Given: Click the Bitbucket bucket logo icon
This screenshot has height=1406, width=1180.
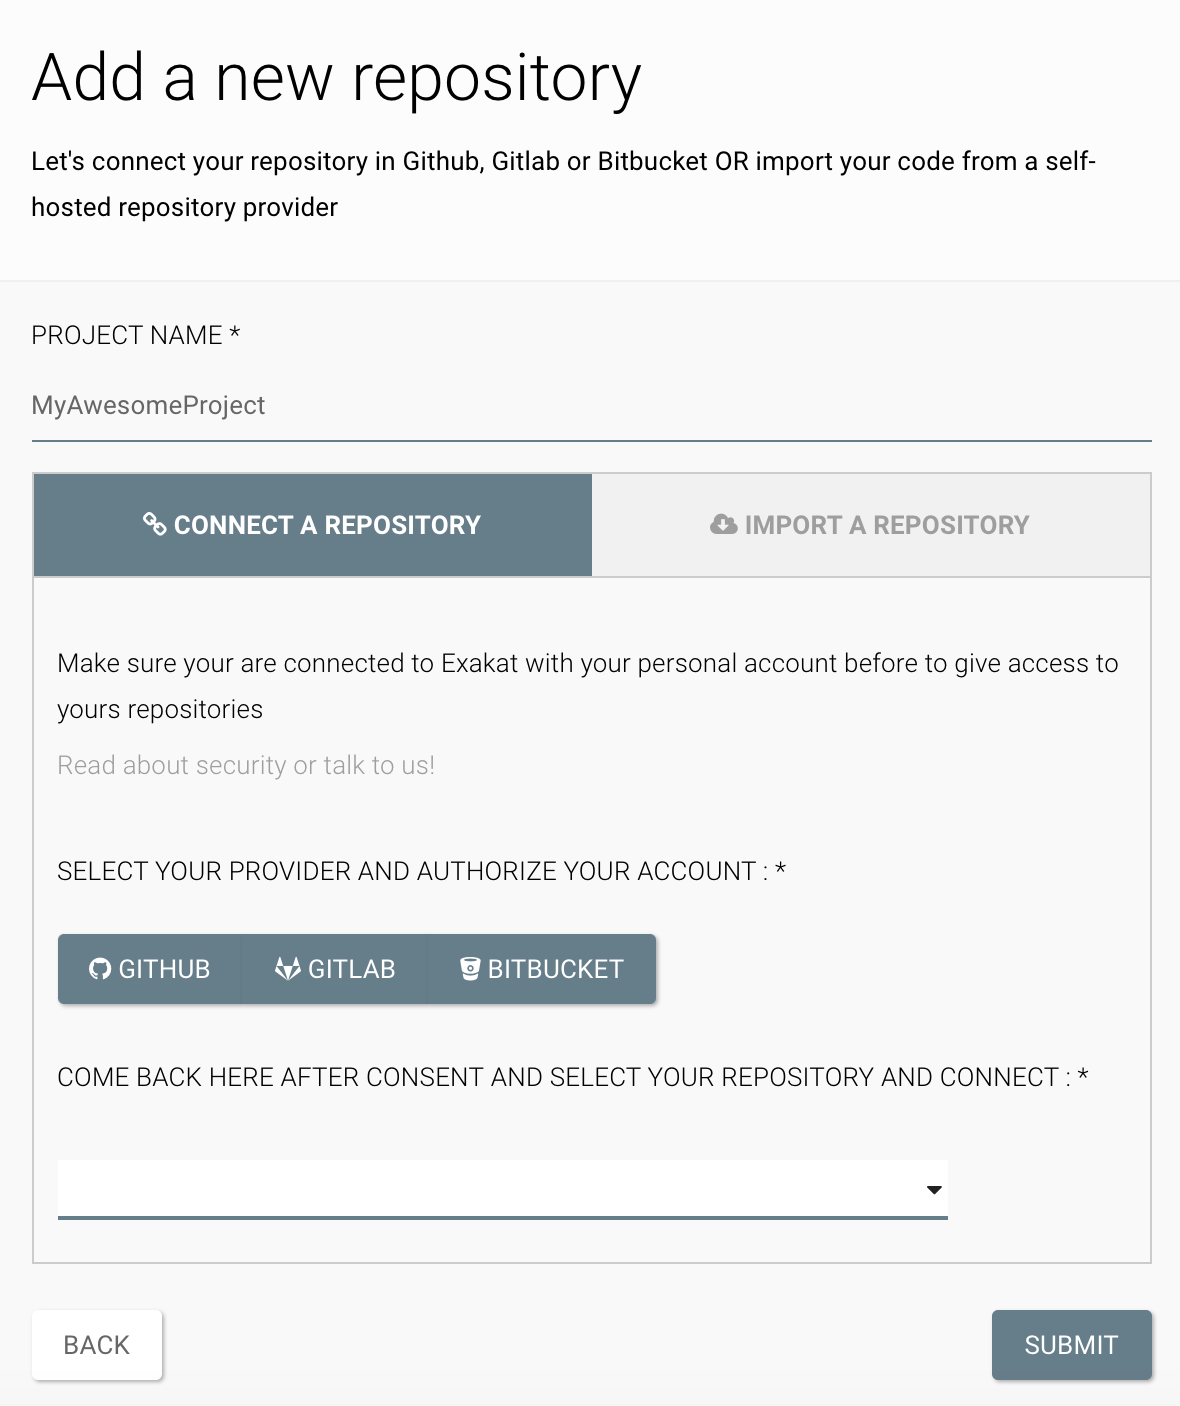Looking at the screenshot, I should [469, 968].
